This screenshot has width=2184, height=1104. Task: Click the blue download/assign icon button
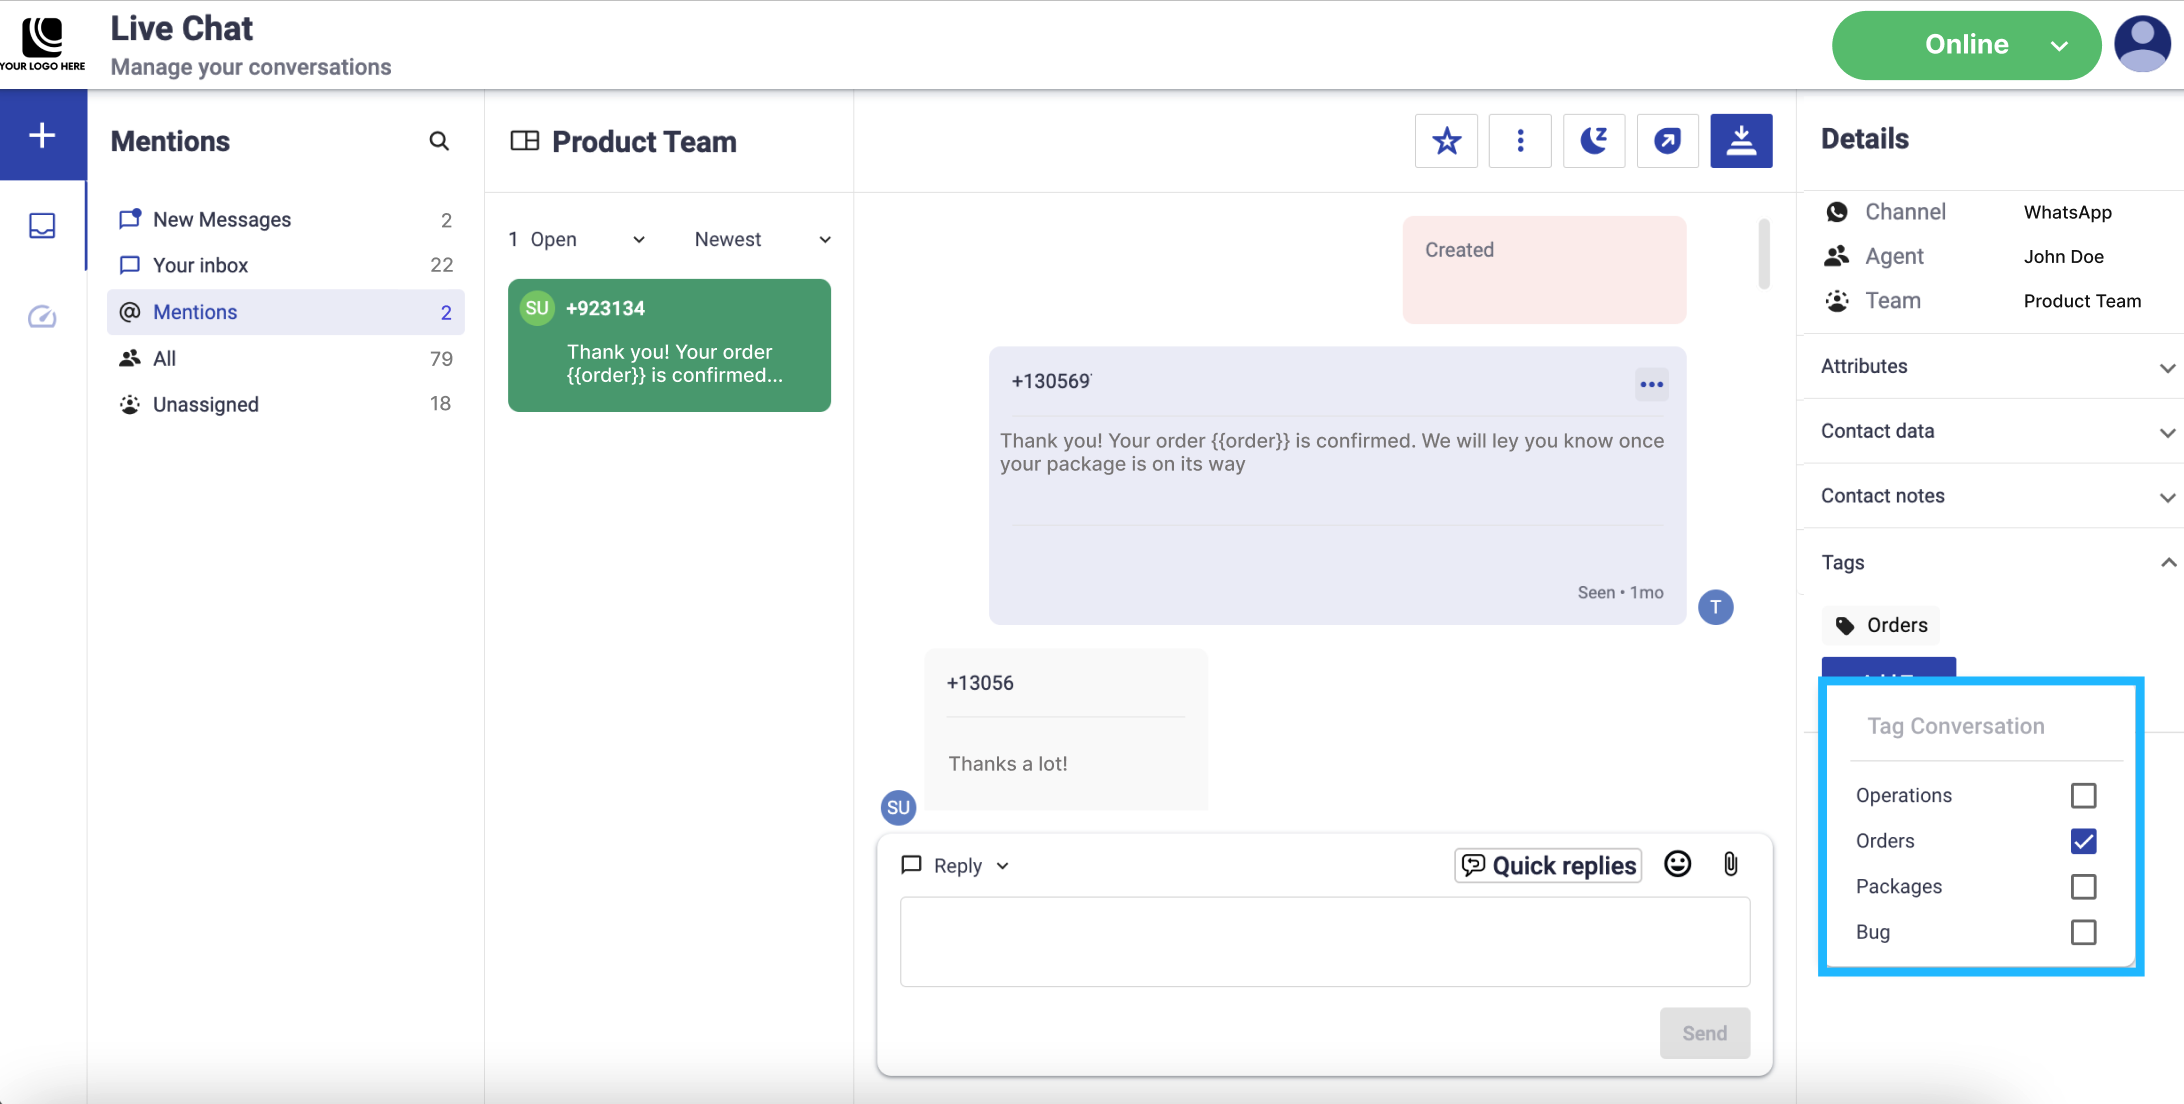[1741, 141]
